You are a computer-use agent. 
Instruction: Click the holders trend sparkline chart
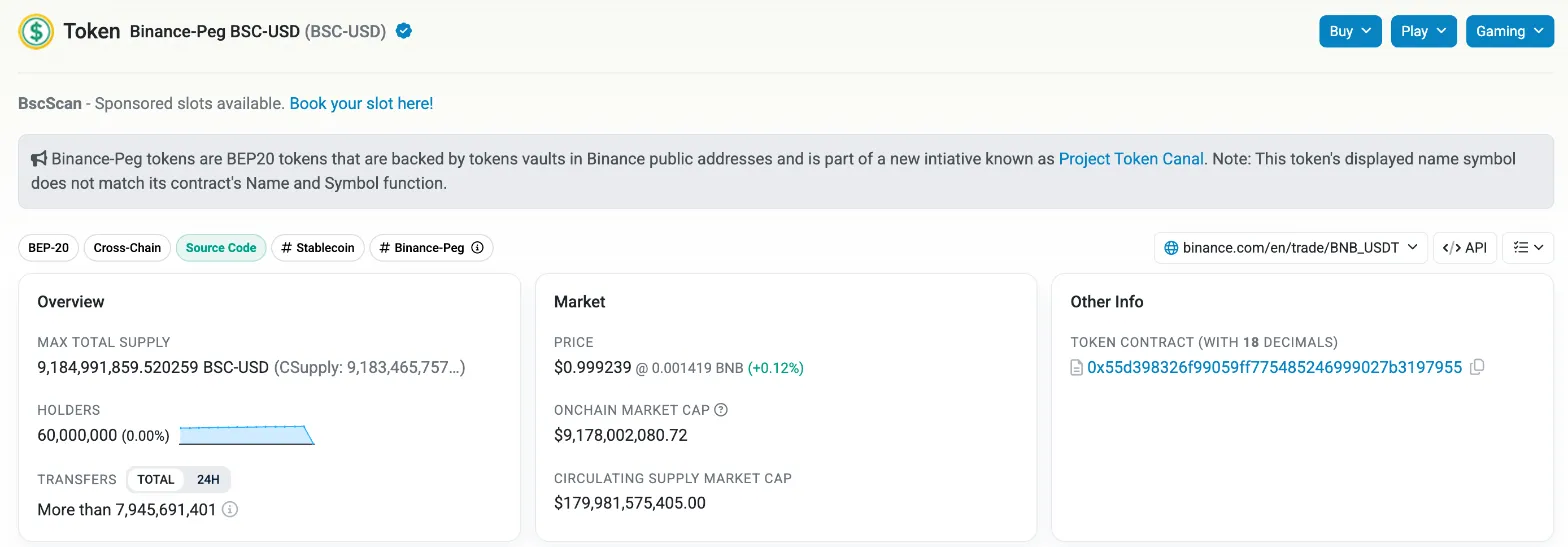(x=247, y=435)
